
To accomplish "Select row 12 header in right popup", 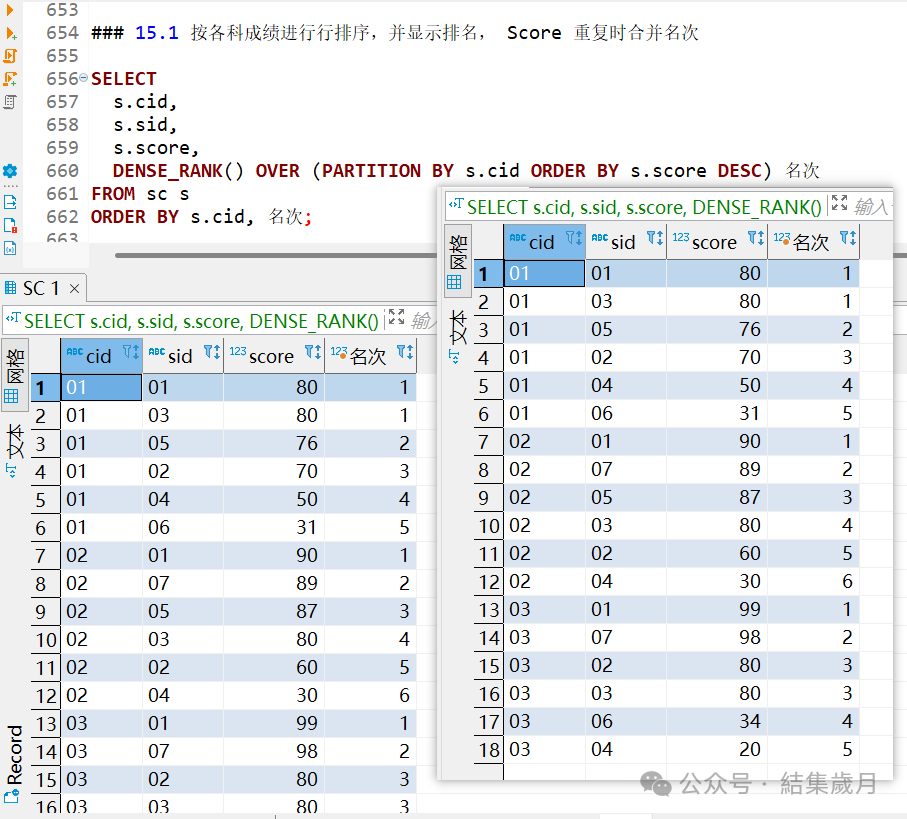I will point(489,581).
